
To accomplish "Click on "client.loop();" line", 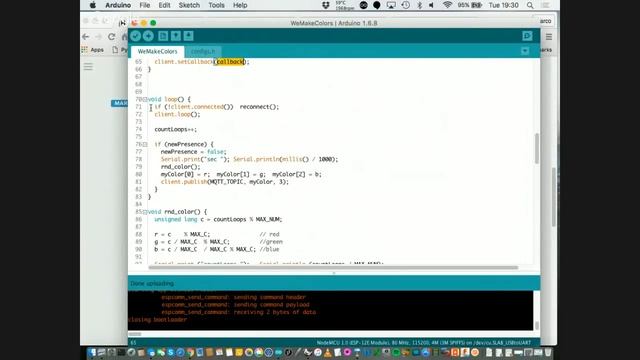I will point(178,114).
